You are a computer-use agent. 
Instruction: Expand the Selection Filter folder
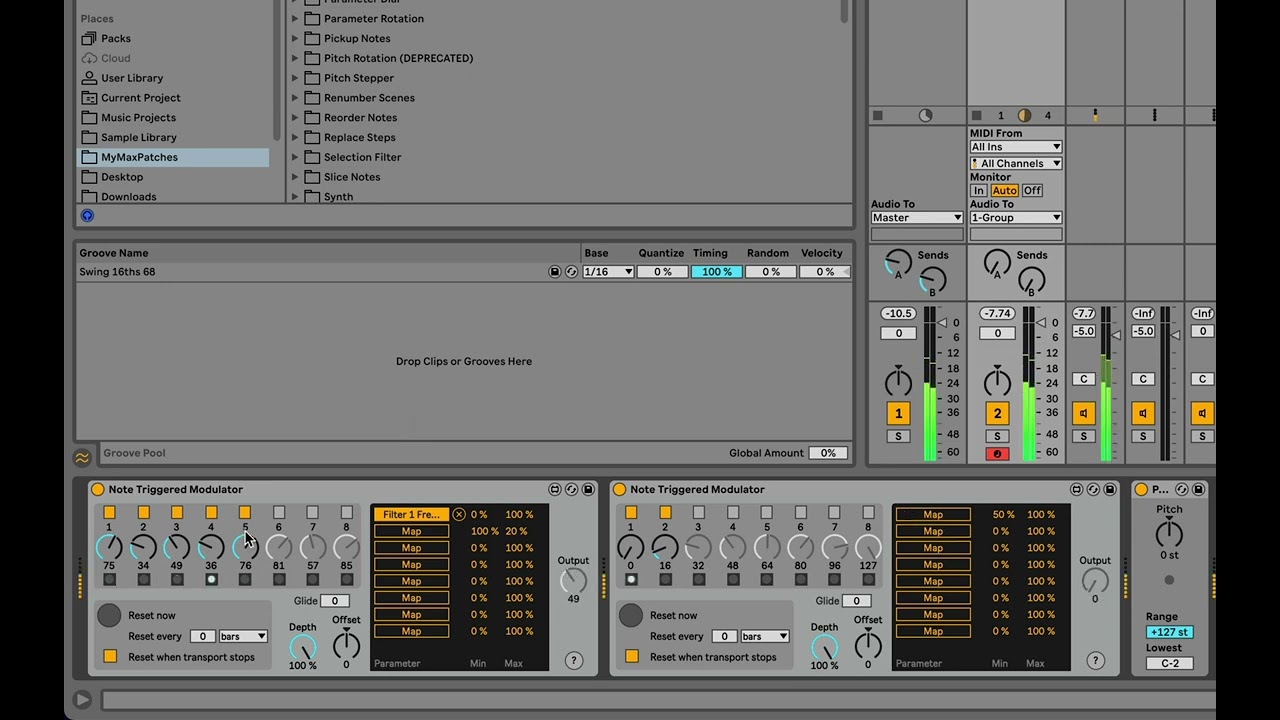point(295,157)
